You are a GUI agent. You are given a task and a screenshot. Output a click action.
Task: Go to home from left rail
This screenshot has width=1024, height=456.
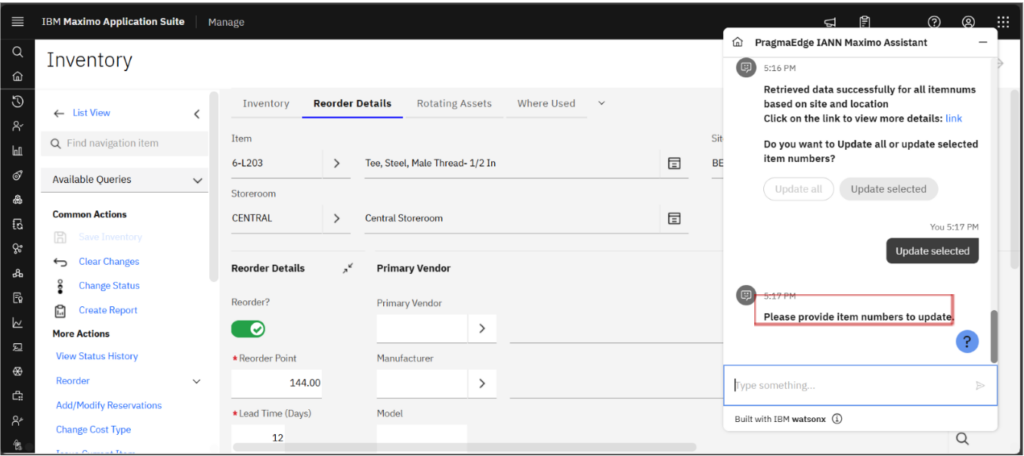(18, 76)
